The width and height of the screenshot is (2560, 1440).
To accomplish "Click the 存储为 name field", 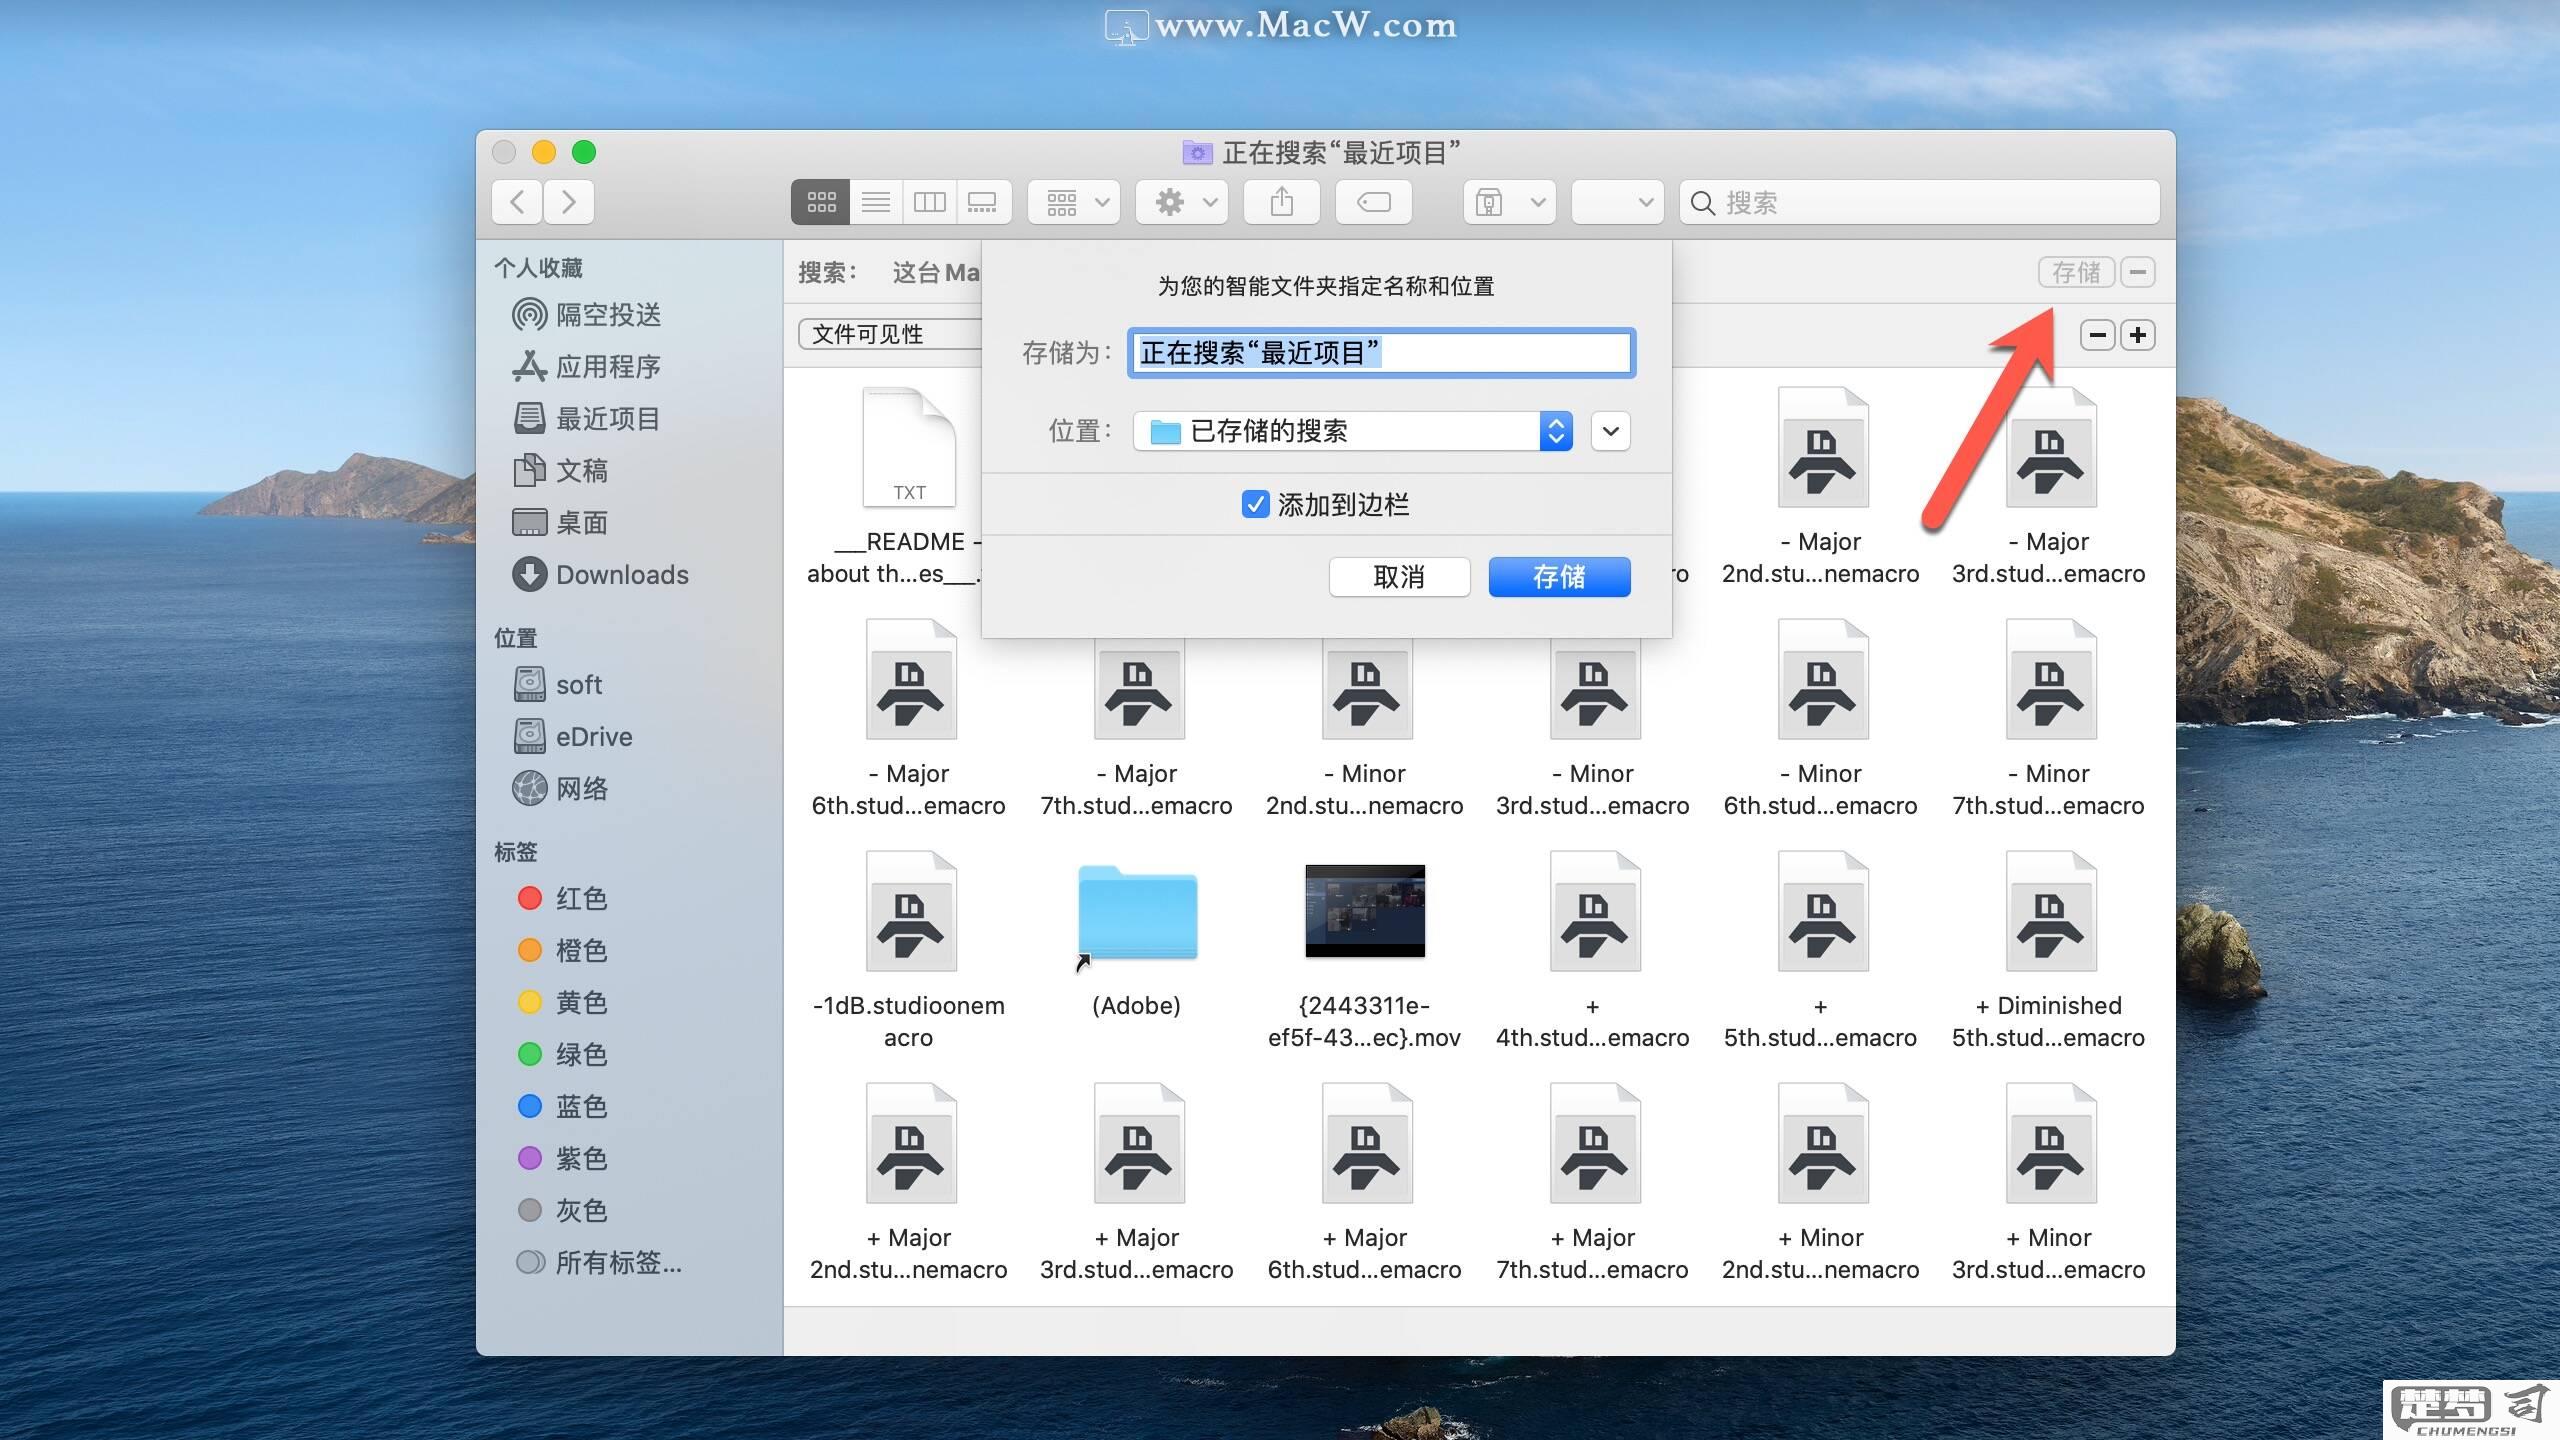I will click(1381, 353).
